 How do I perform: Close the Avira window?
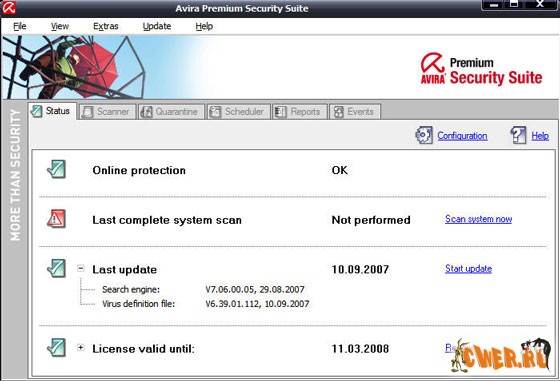tap(540, 5)
